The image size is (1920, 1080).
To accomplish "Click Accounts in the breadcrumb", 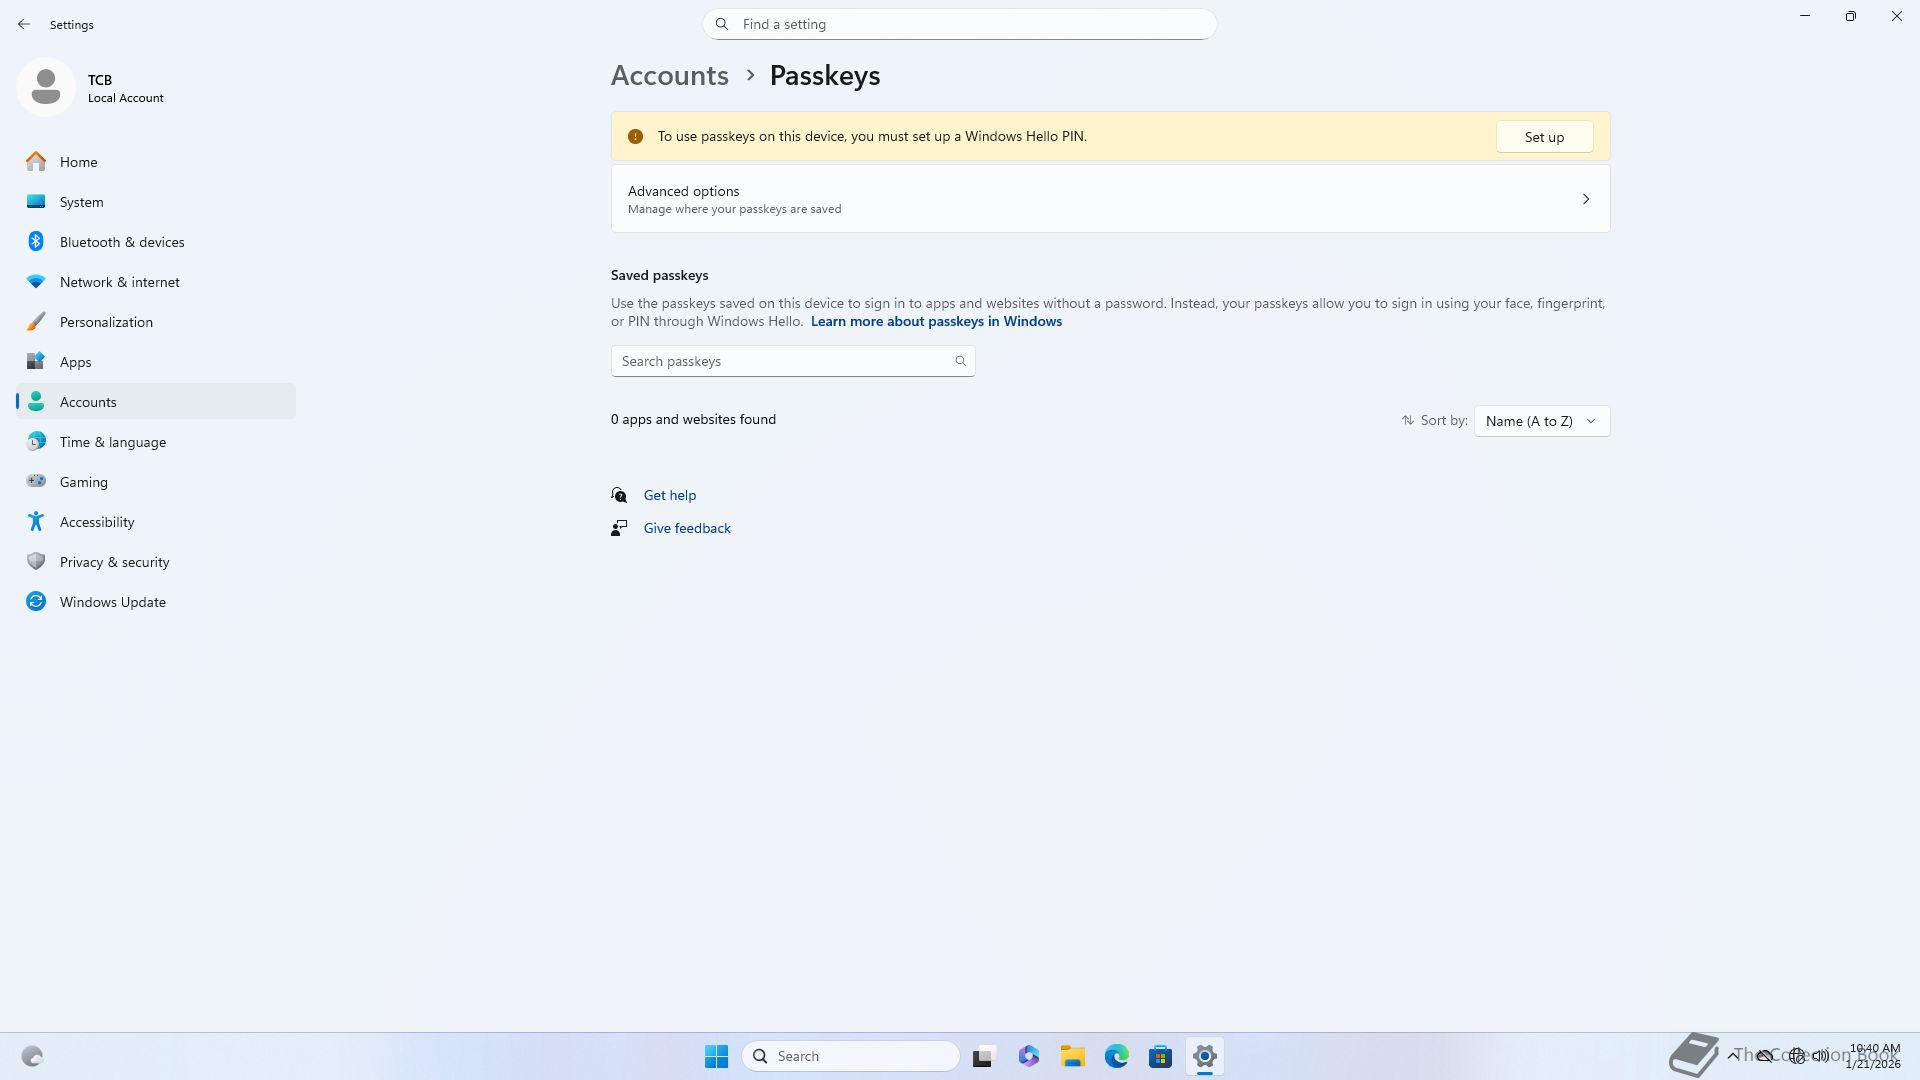I will (669, 76).
